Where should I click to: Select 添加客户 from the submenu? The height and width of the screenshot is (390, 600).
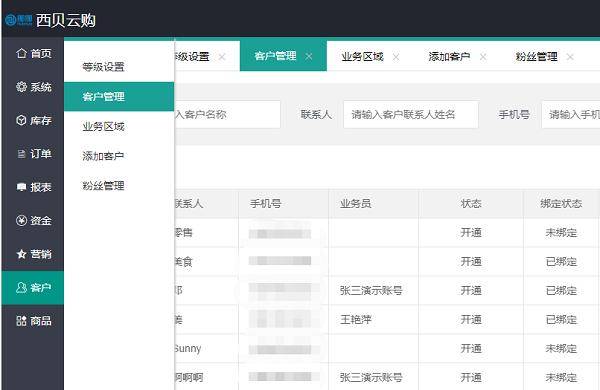pyautogui.click(x=103, y=156)
